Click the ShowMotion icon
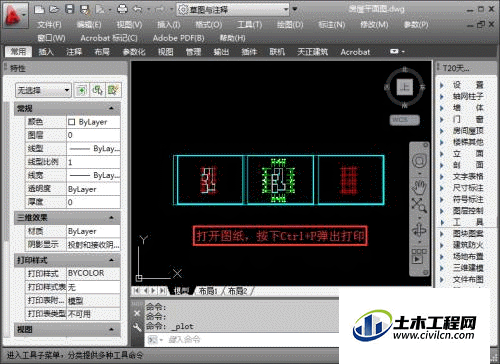This screenshot has width=500, height=364. tap(419, 256)
